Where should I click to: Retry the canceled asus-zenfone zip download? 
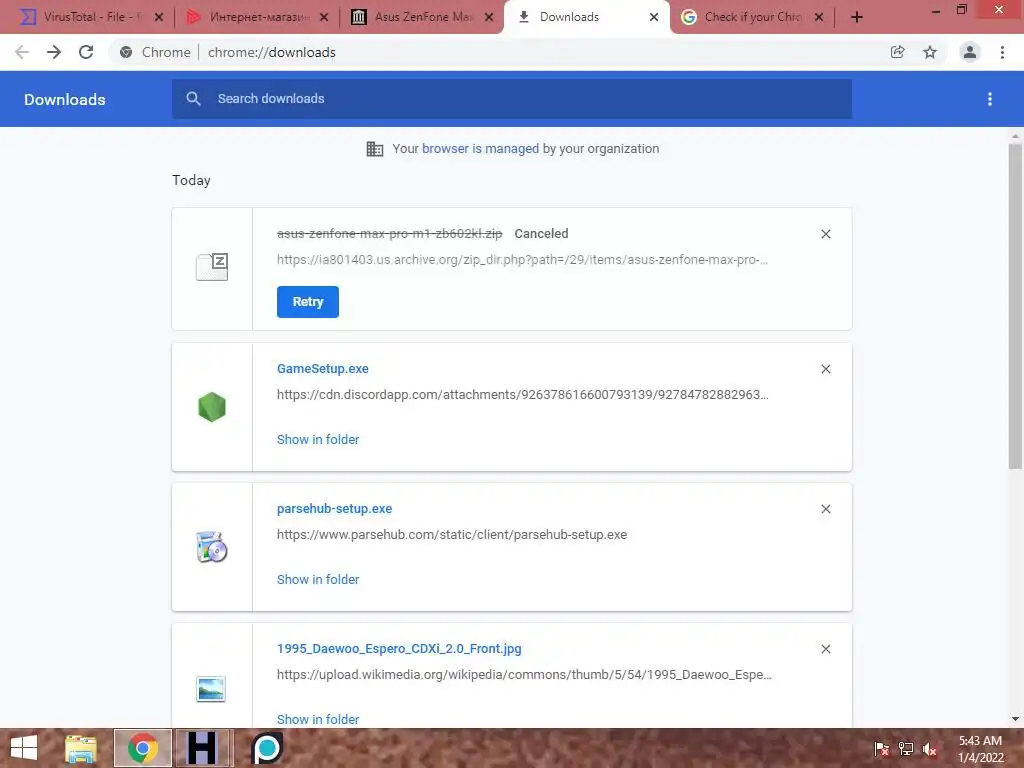308,302
